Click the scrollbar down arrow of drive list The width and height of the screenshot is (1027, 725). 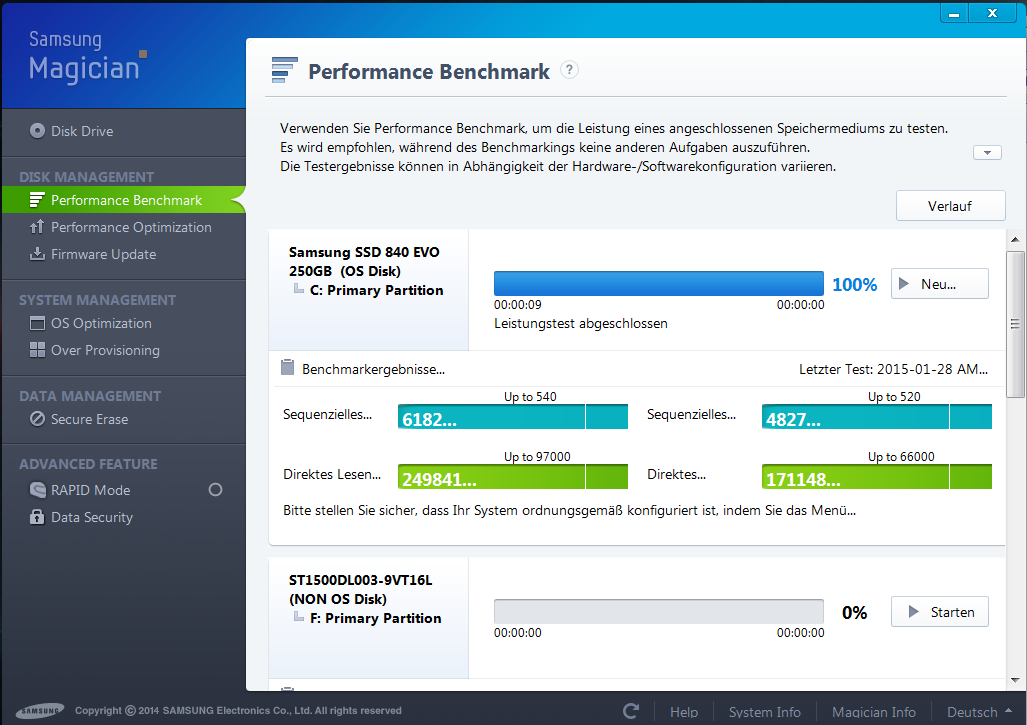pos(1015,680)
